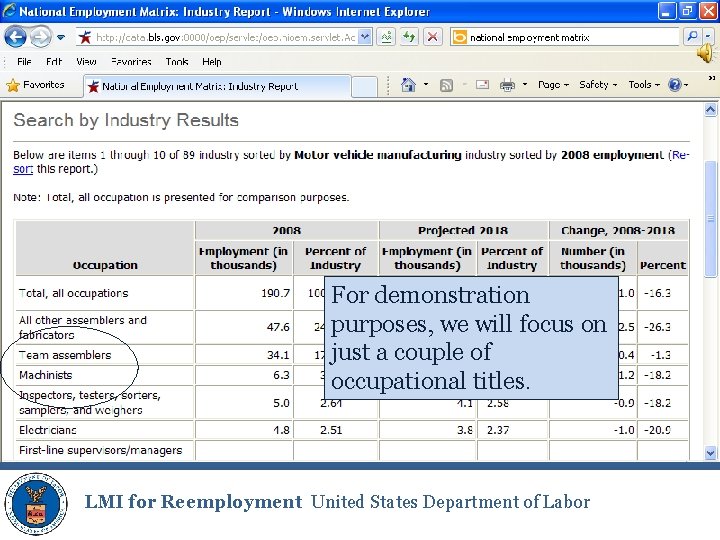Click the browser Forward arrow button
720x540 pixels.
click(40, 37)
